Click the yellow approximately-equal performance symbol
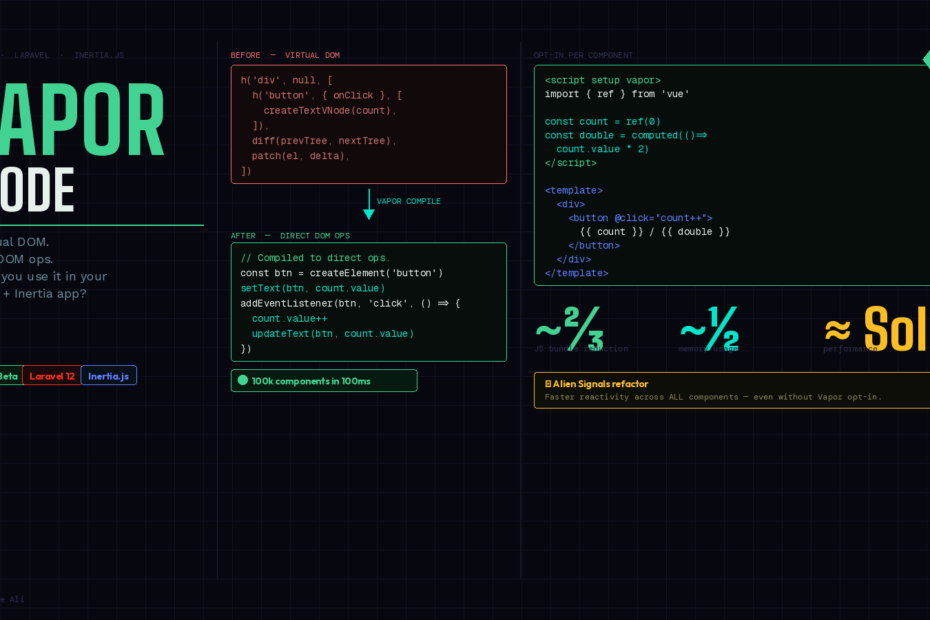 pyautogui.click(x=837, y=329)
